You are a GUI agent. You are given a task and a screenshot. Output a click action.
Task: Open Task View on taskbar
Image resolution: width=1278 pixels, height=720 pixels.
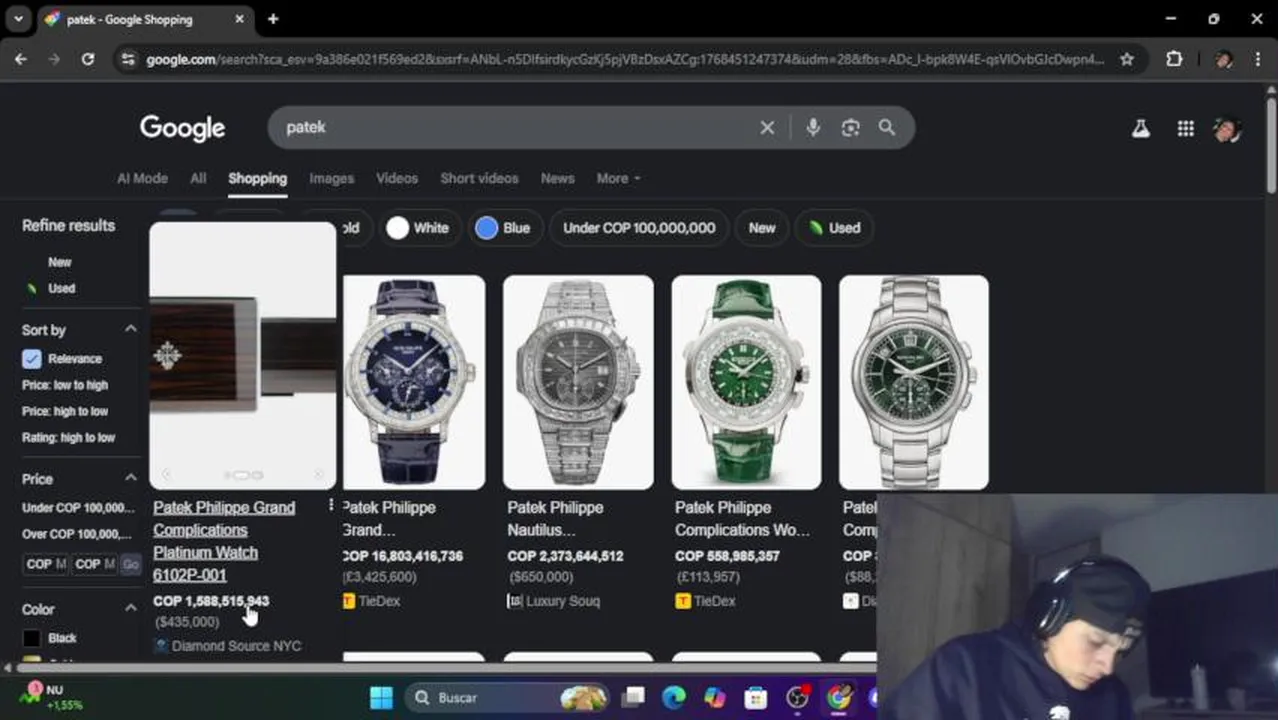[x=633, y=697]
